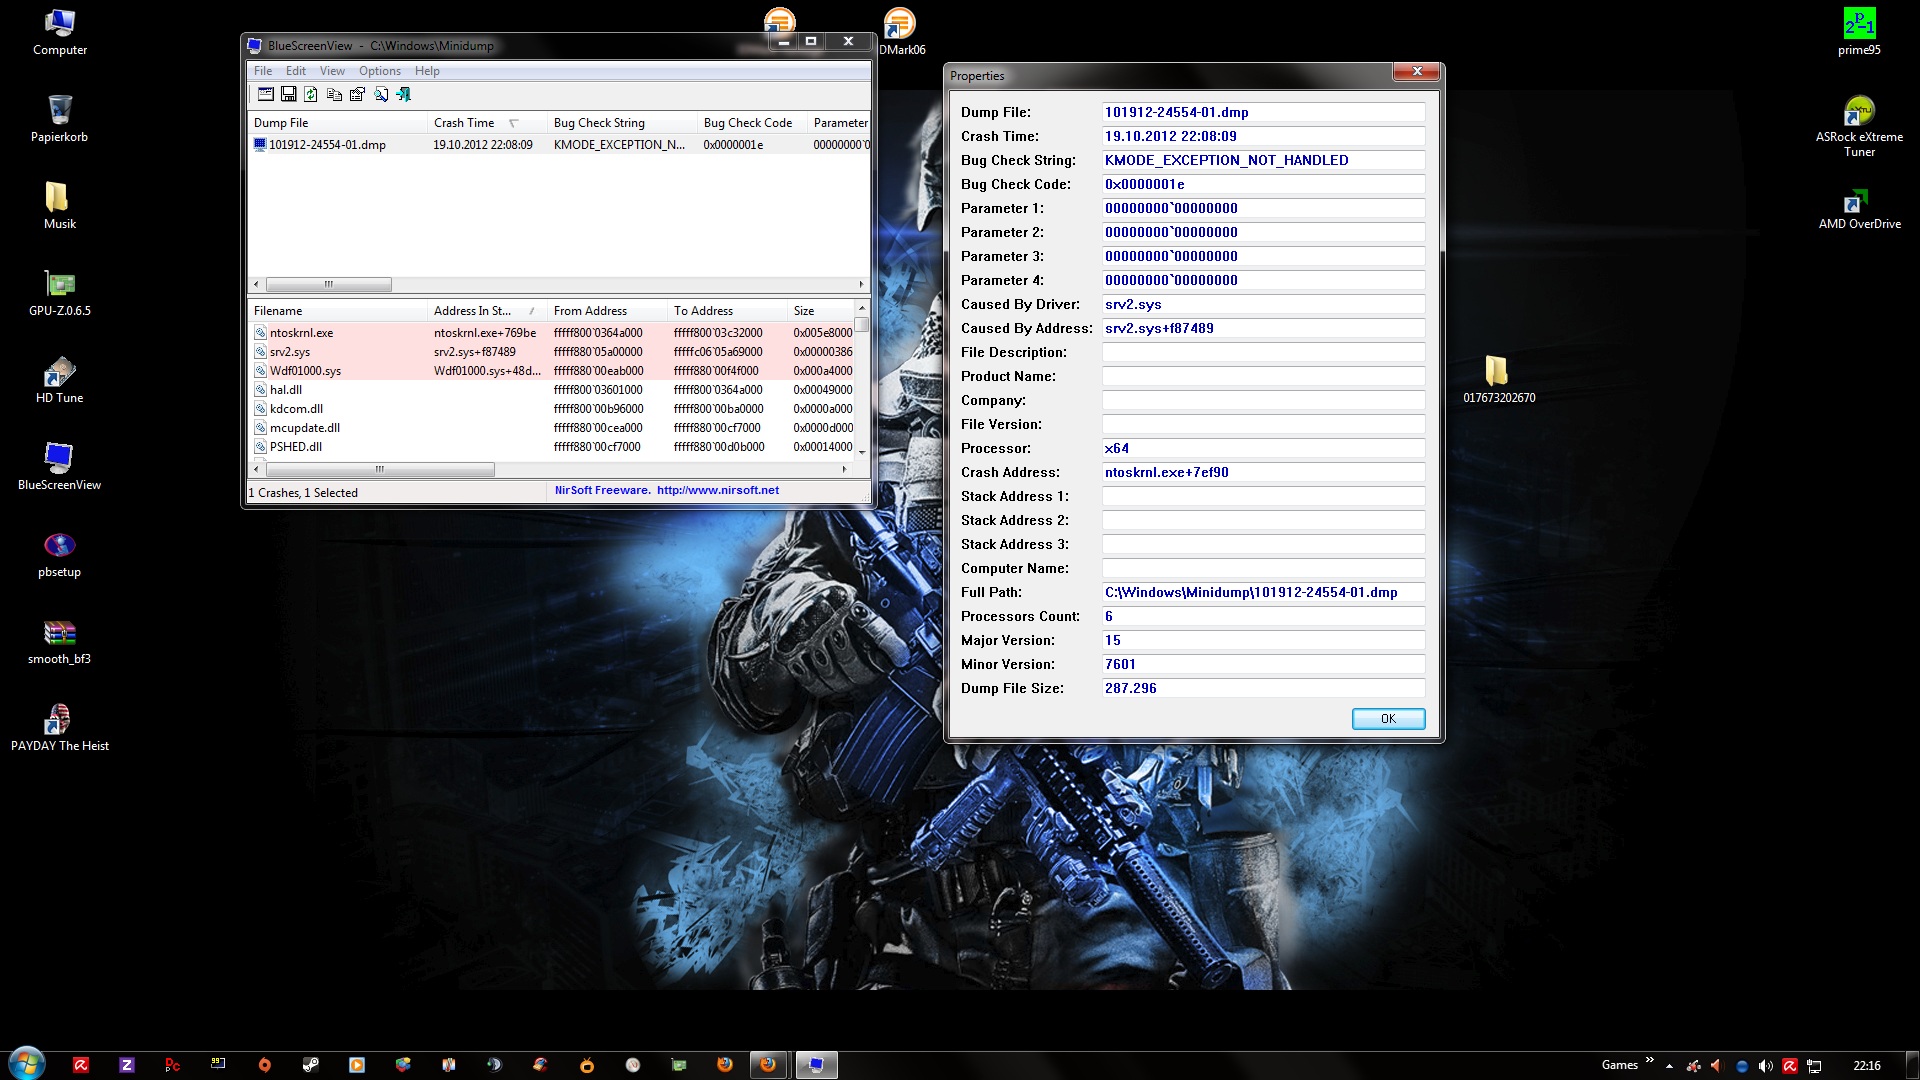
Task: Open the Options menu
Action: [x=380, y=71]
